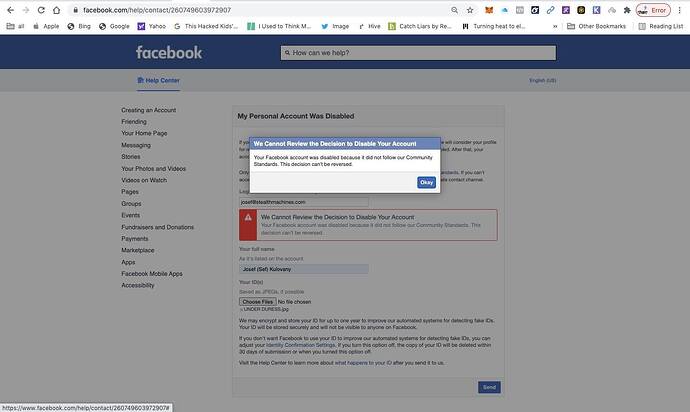Click the Choose Files button

click(257, 302)
